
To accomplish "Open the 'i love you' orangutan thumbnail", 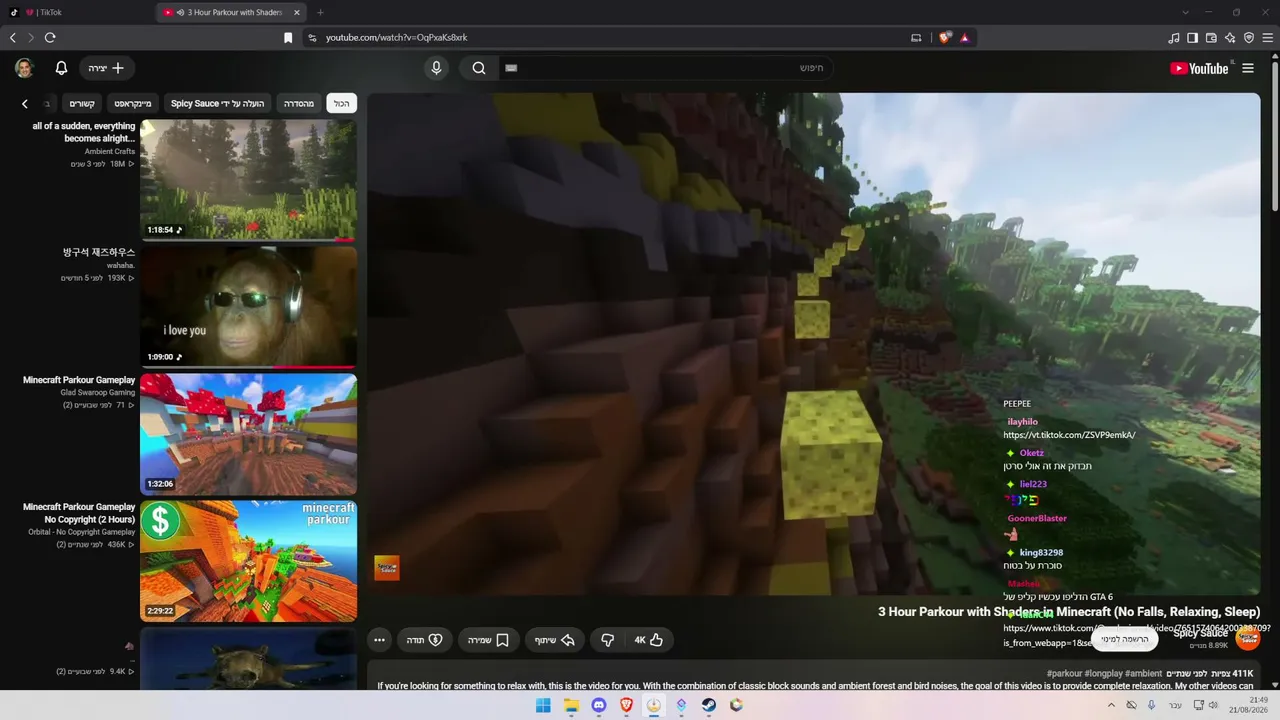I will (x=248, y=307).
